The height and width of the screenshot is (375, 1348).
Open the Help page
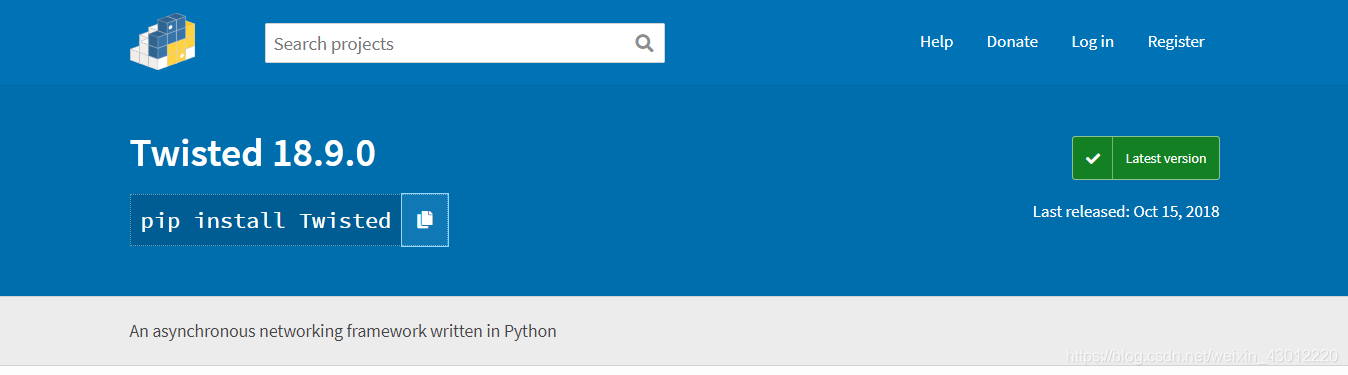tap(936, 42)
